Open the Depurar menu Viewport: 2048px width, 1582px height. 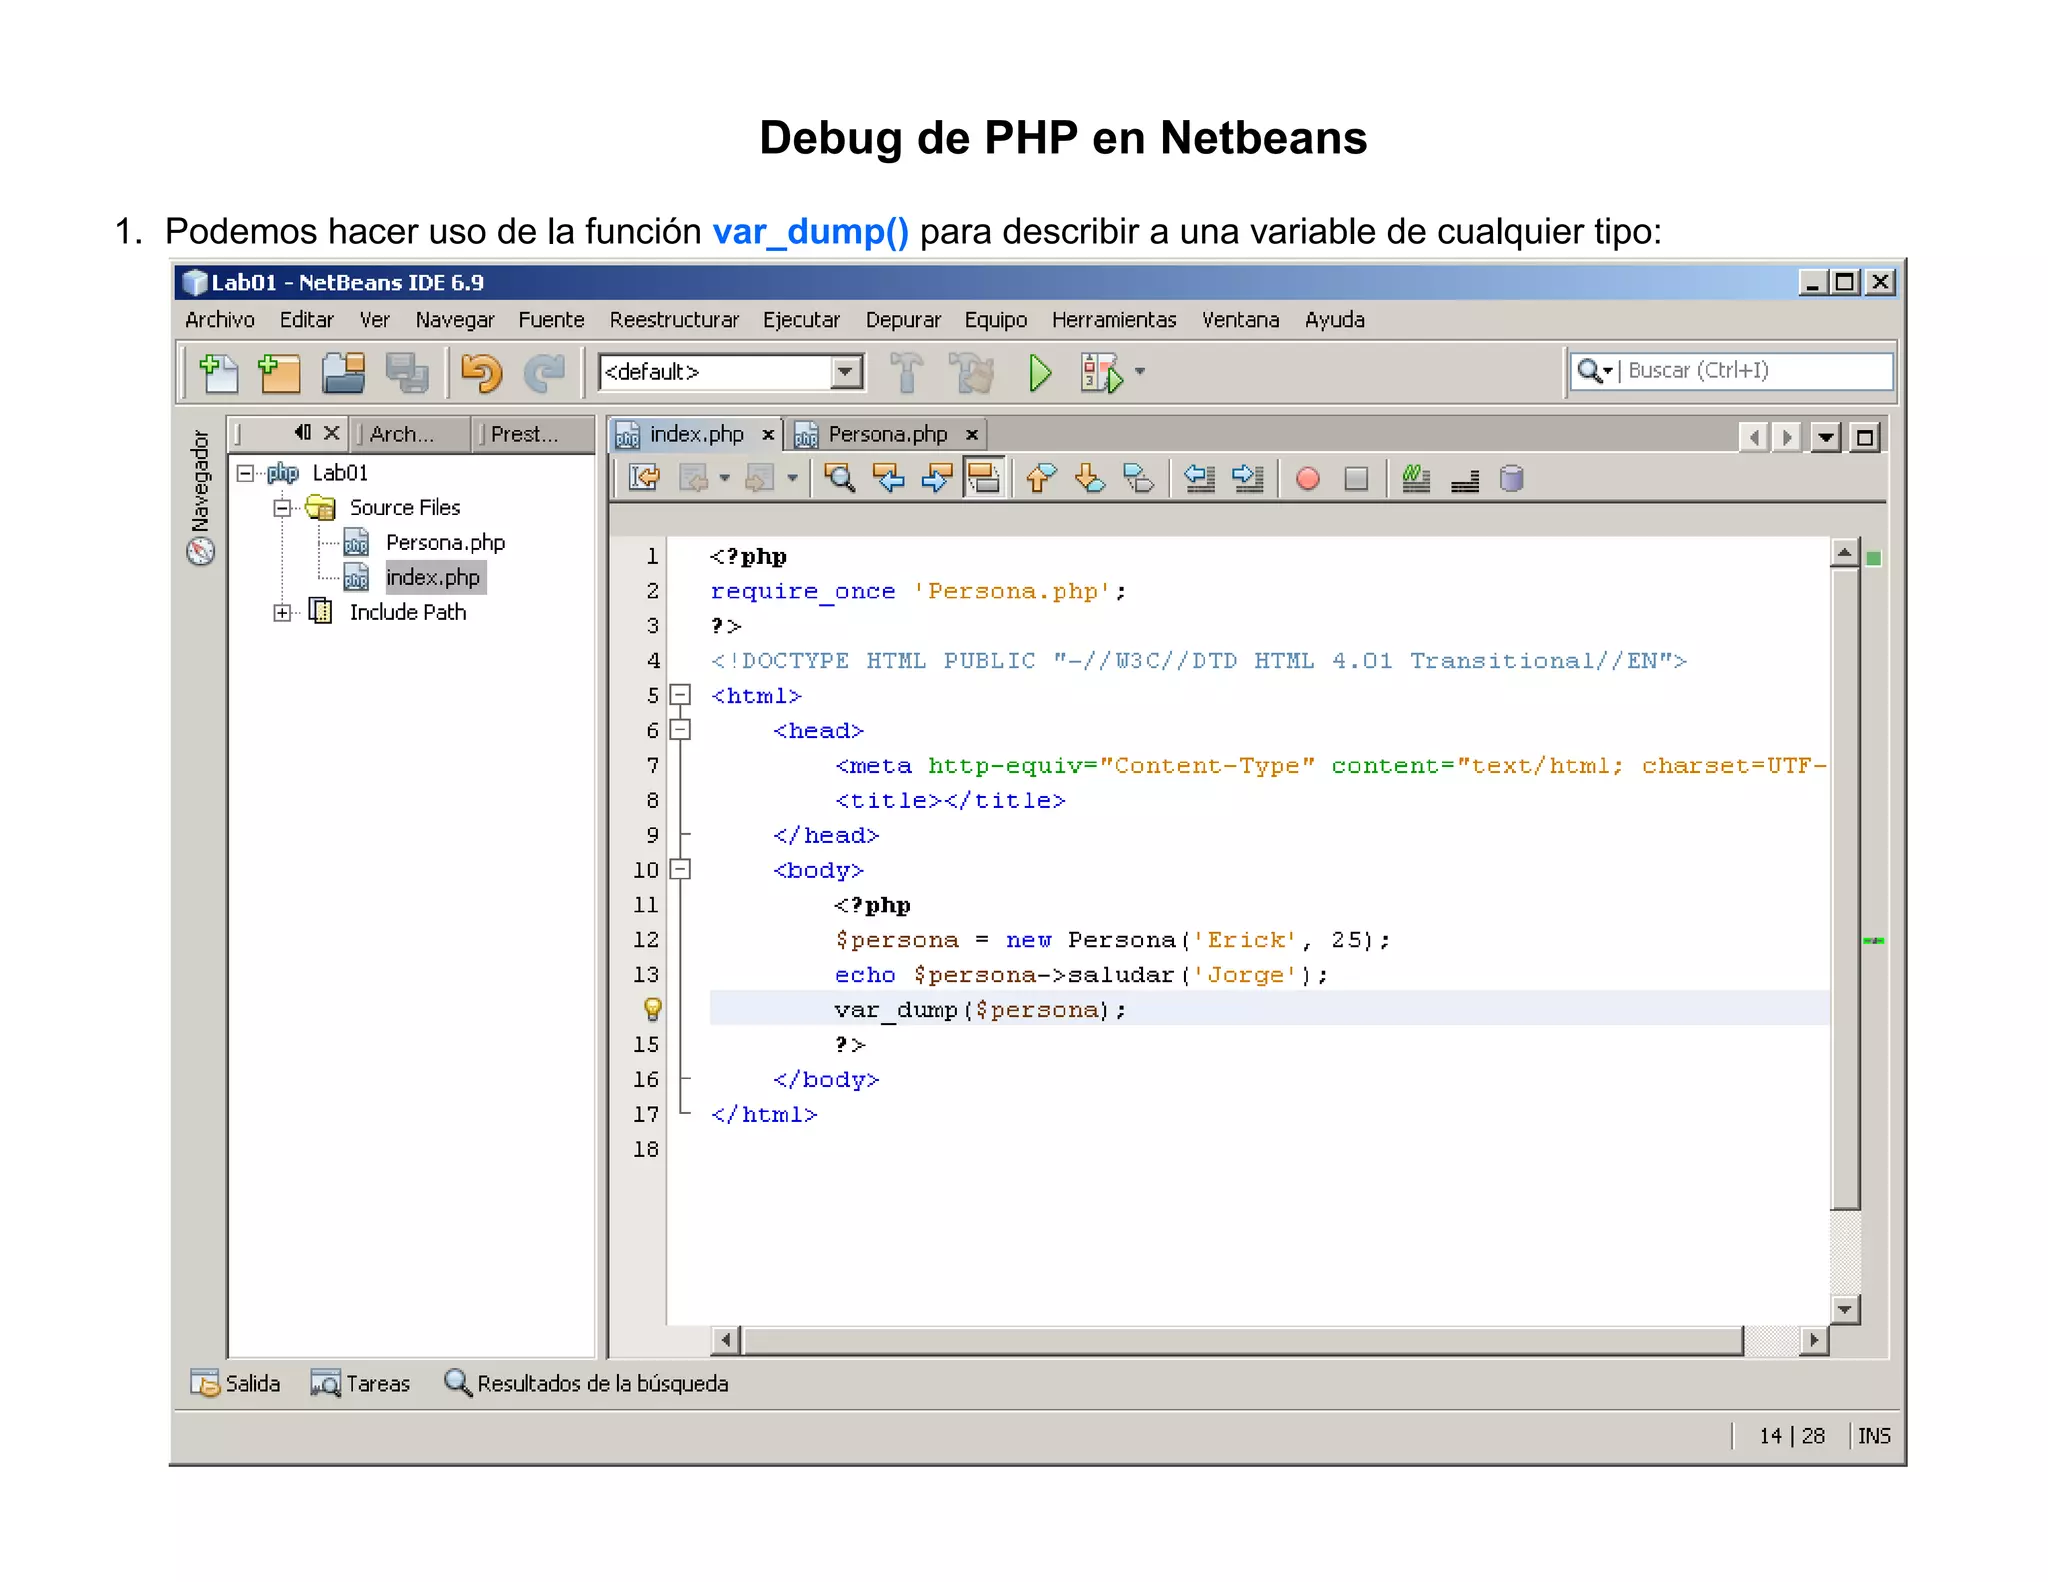tap(903, 320)
